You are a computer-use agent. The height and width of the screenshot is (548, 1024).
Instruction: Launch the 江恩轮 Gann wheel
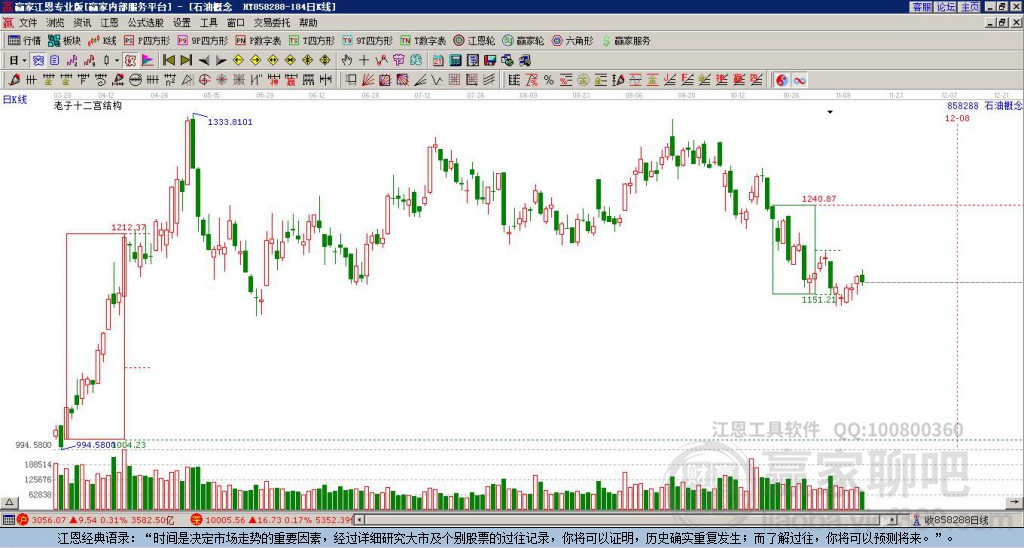[x=474, y=40]
